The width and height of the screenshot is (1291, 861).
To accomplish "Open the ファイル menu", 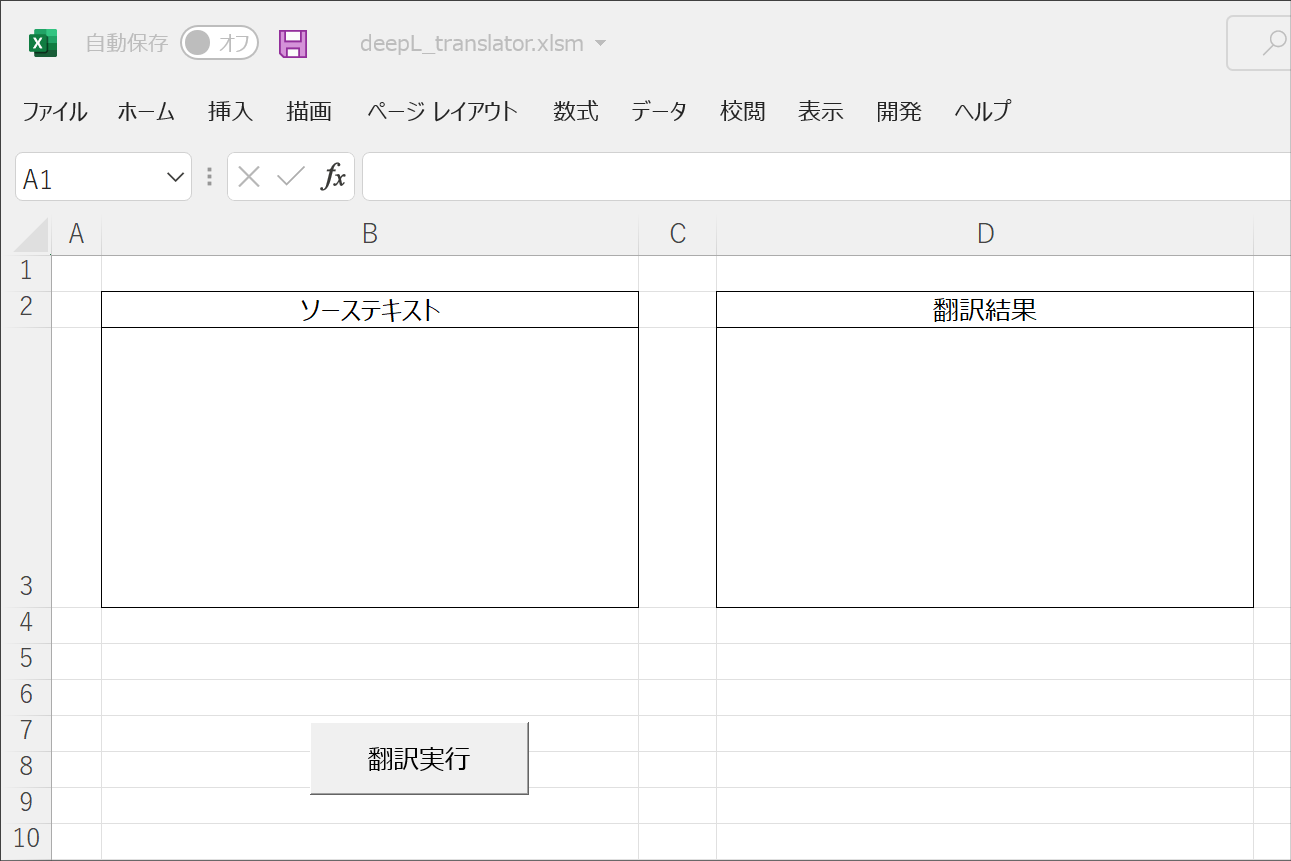I will click(54, 112).
